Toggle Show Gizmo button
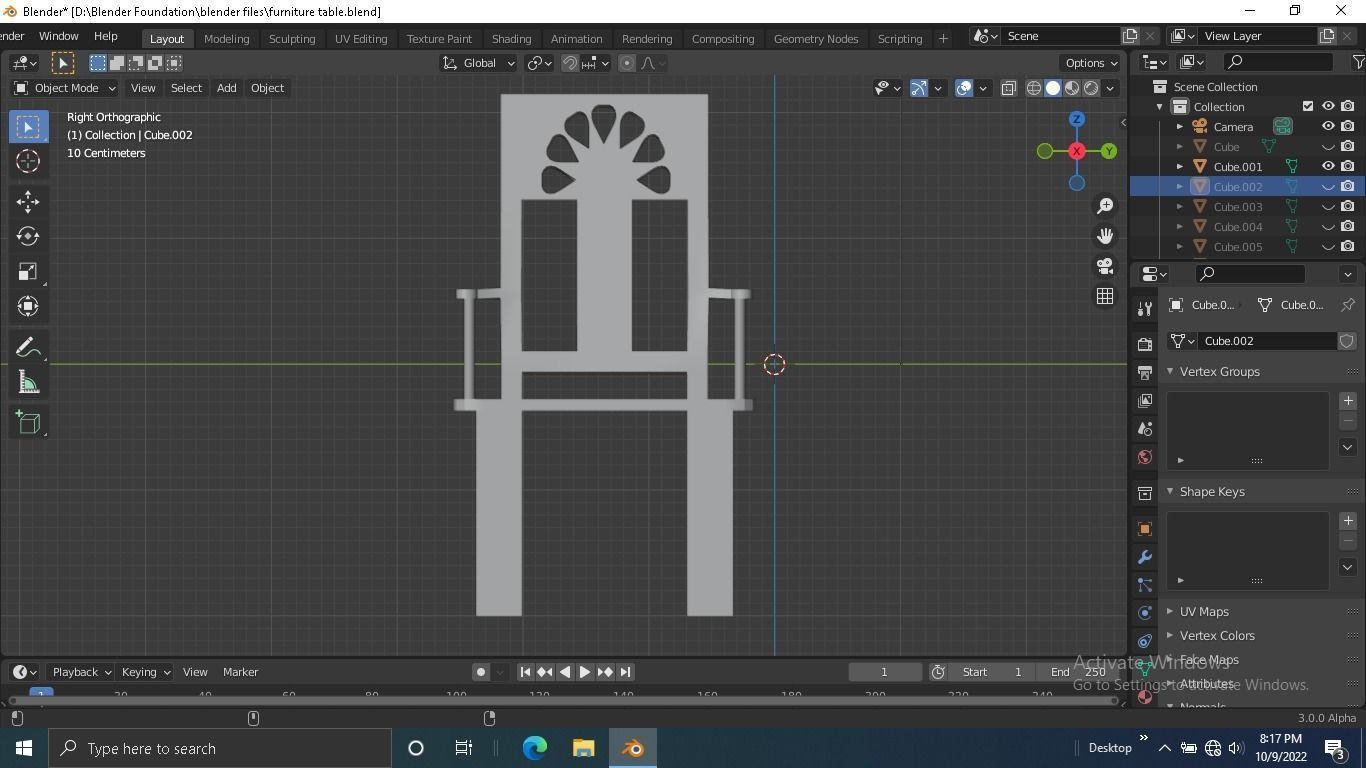 coord(919,88)
